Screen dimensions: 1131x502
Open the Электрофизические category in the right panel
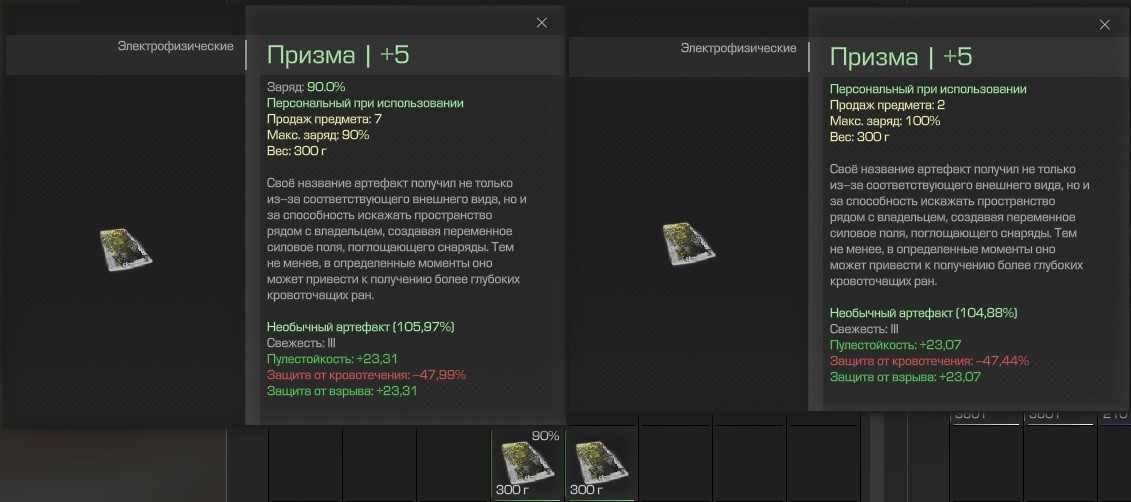[739, 48]
